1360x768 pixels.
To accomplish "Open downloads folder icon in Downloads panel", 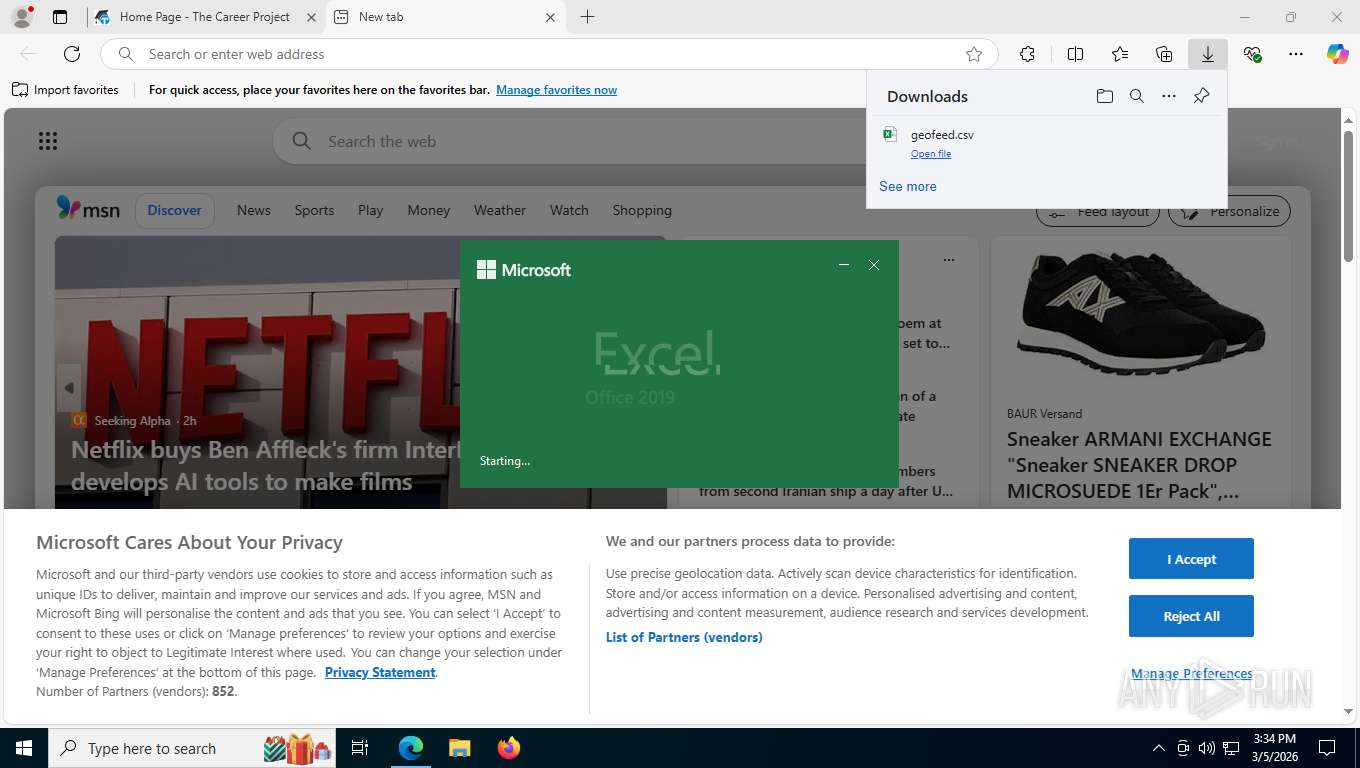I will click(x=1104, y=96).
